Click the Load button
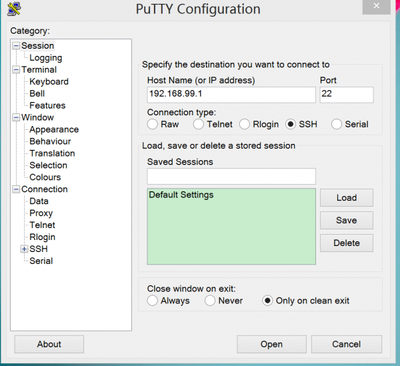The image size is (400, 366). (x=347, y=198)
